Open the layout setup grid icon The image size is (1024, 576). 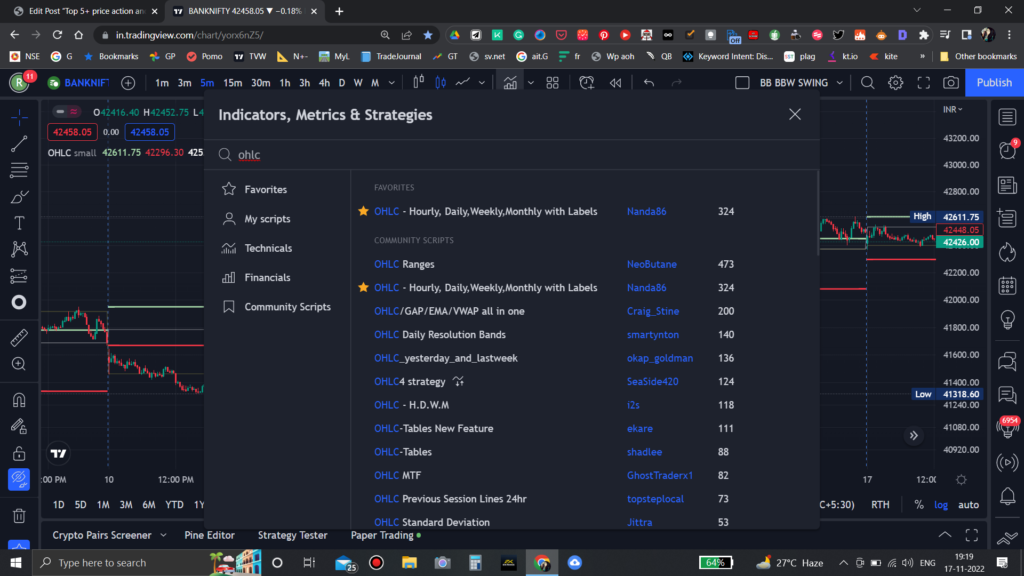552,83
